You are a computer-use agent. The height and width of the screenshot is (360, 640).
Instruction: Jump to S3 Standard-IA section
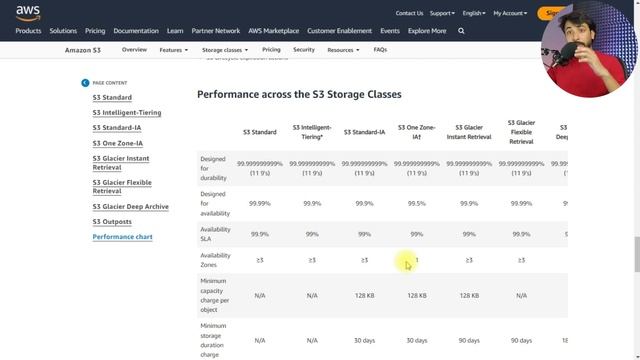[x=117, y=128]
